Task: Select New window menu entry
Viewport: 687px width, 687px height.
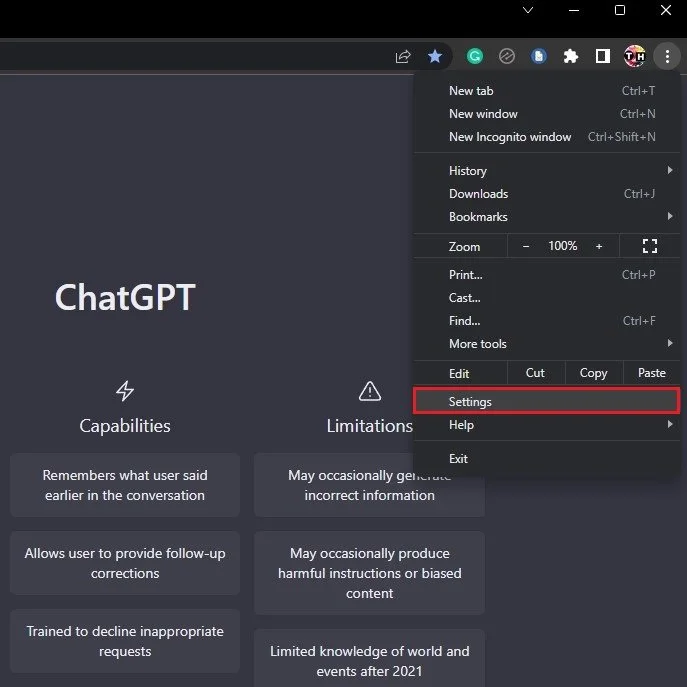Action: click(x=546, y=114)
